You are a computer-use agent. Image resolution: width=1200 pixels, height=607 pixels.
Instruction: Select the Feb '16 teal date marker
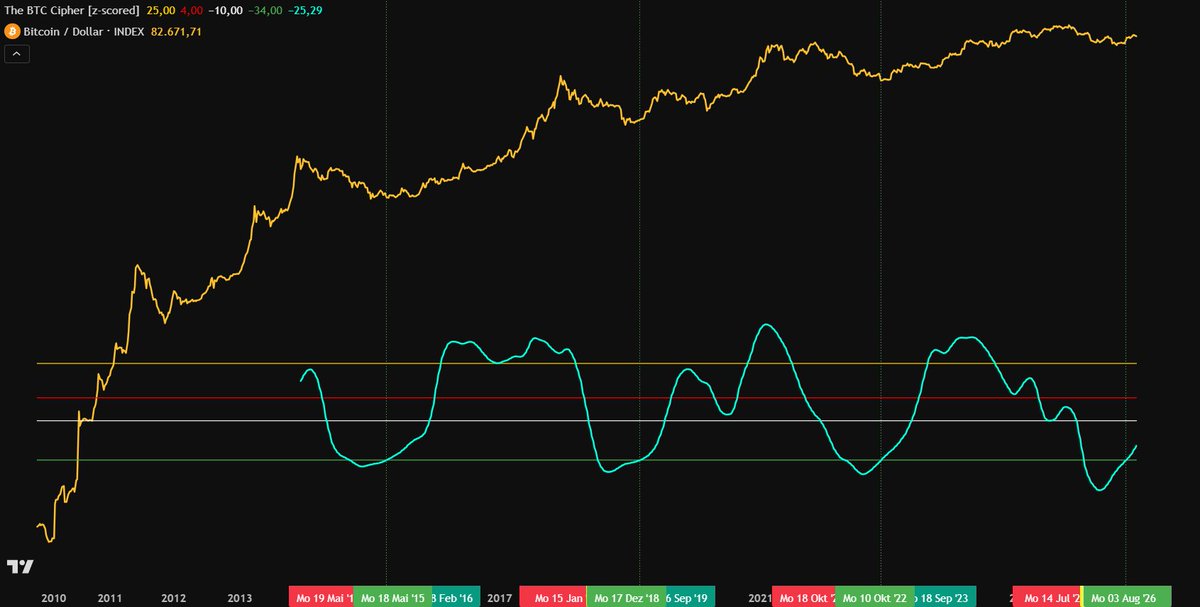[x=456, y=597]
